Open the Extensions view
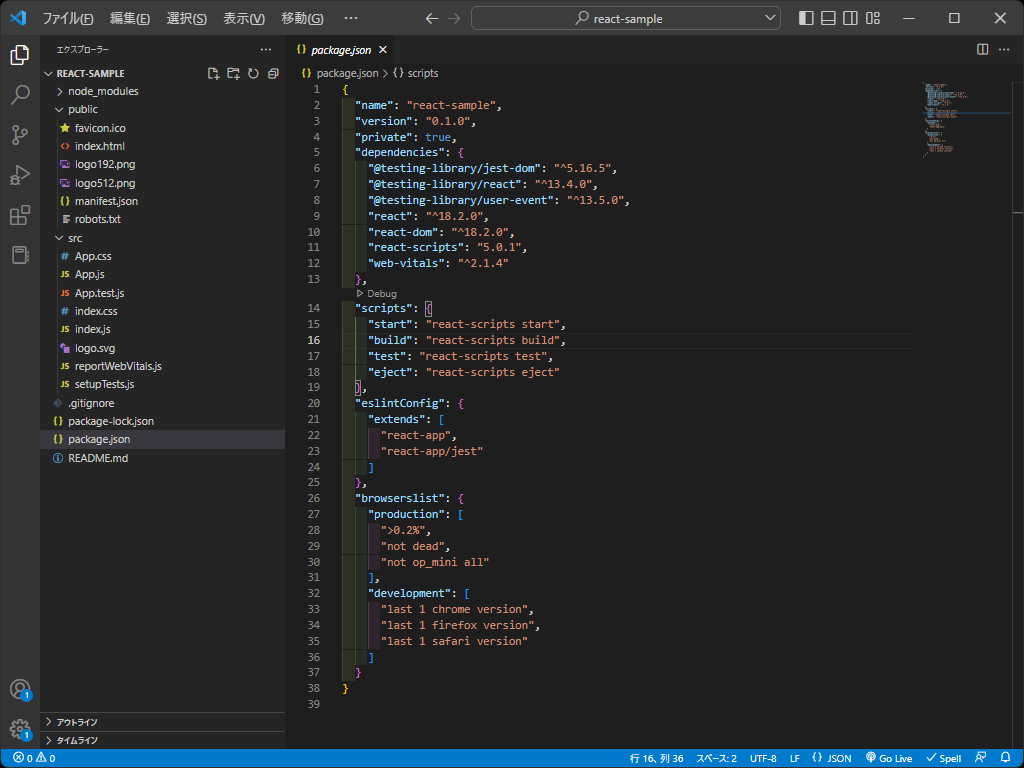 click(x=20, y=215)
